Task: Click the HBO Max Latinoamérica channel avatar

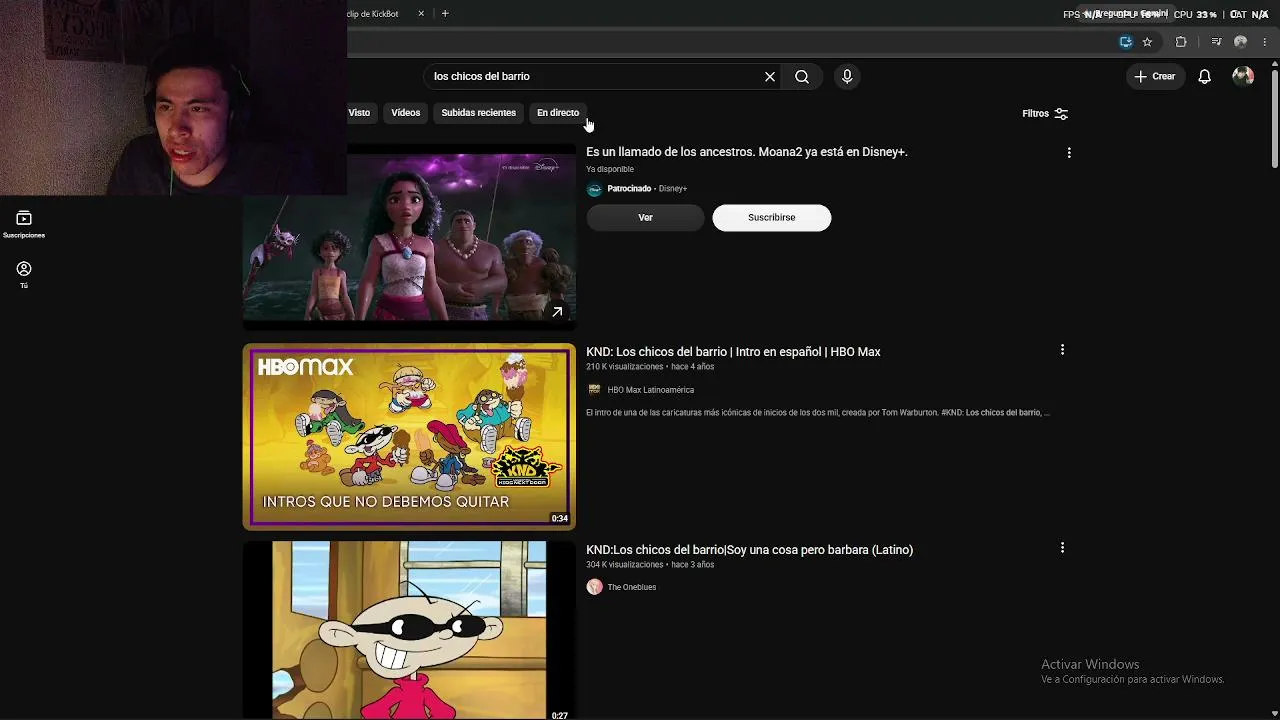Action: 594,390
